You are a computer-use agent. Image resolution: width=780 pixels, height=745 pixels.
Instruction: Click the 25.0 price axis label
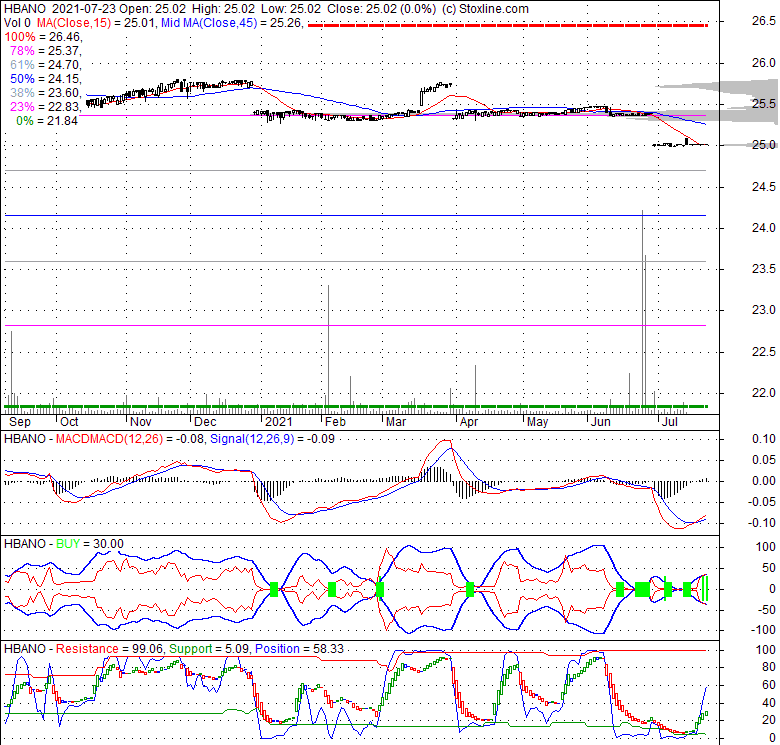click(x=764, y=145)
